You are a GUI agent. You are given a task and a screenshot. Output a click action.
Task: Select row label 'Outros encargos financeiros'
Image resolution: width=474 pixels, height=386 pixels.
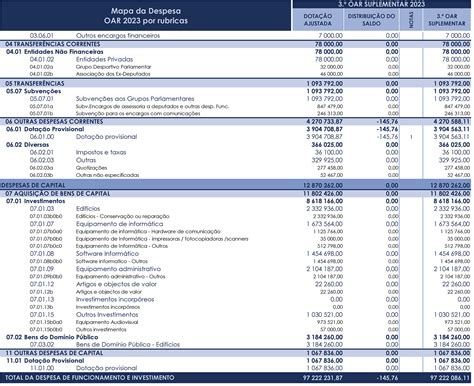(118, 35)
